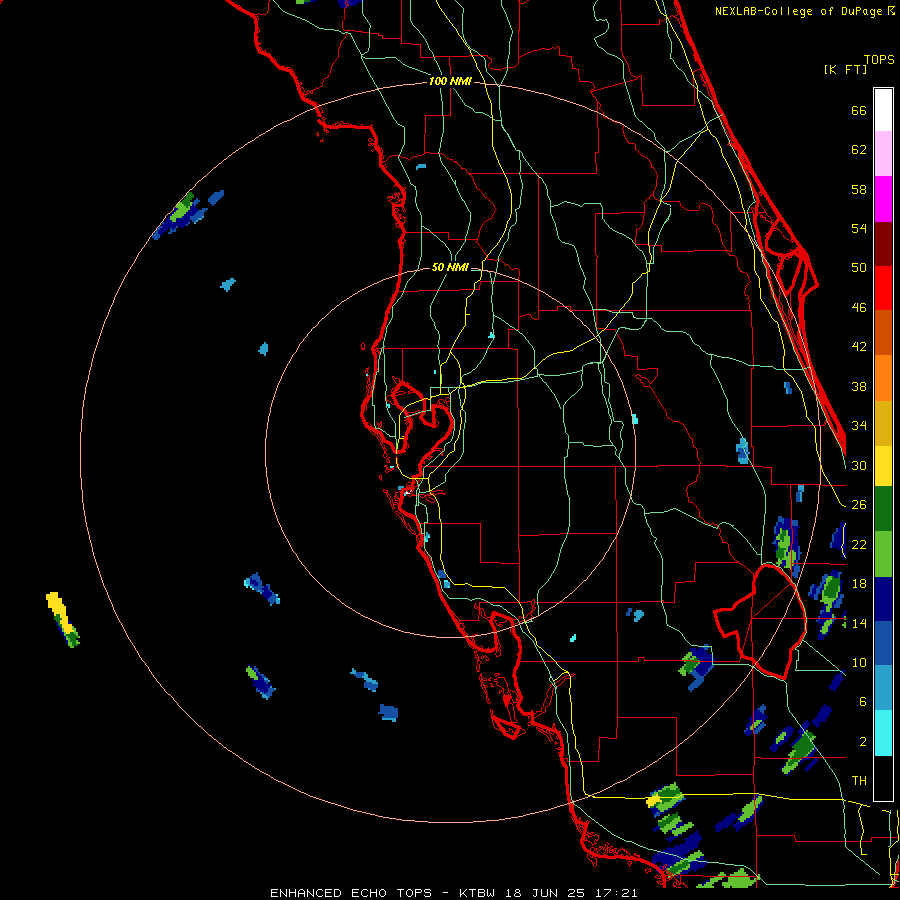The image size is (900, 900).
Task: Click the 100 NMI range ring label
Action: tap(450, 82)
